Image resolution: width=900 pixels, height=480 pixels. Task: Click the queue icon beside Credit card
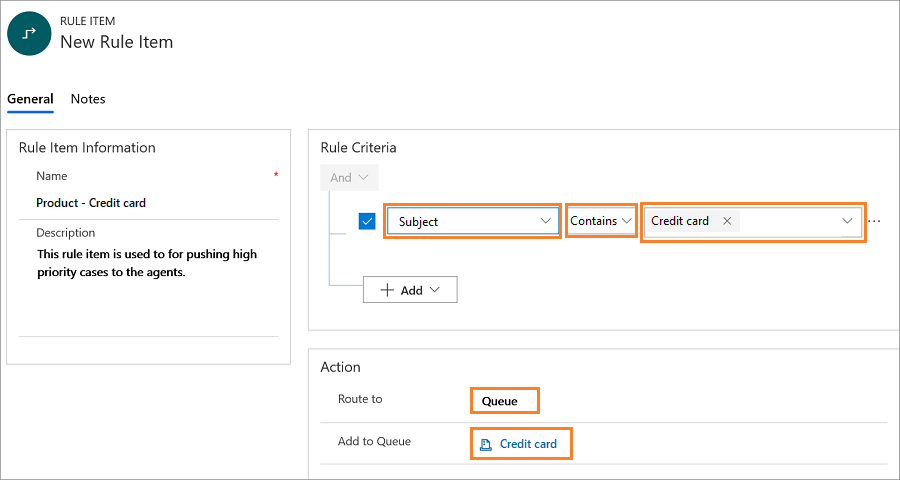click(x=486, y=444)
